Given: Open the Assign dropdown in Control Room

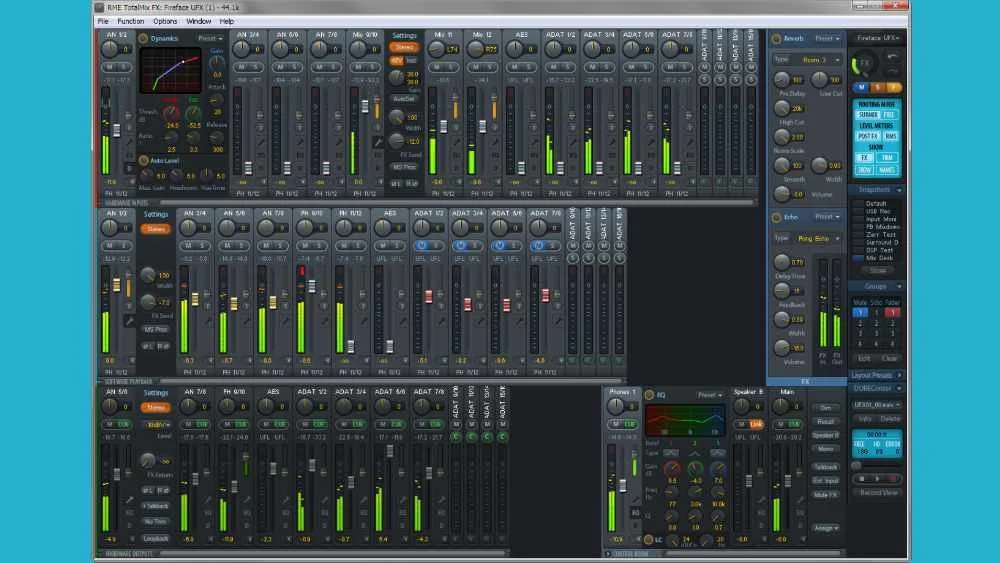Looking at the screenshot, I should pyautogui.click(x=826, y=529).
